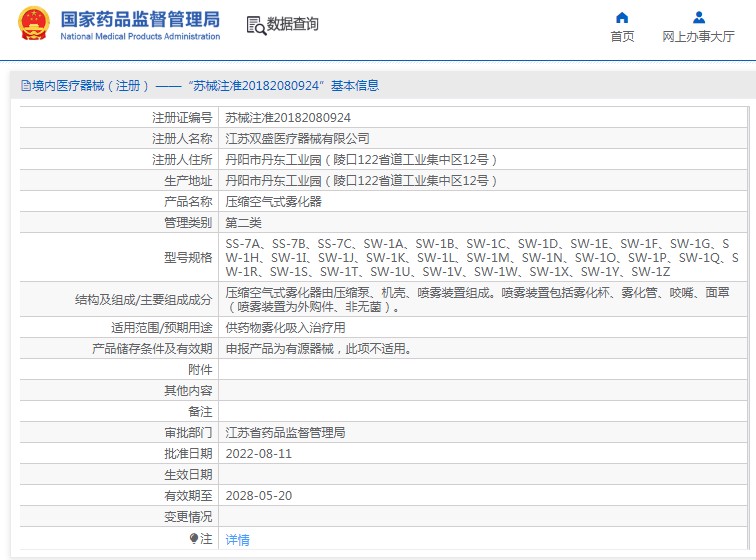This screenshot has width=756, height=560.
Task: Click the 注册人名称 row label
Action: click(x=182, y=139)
